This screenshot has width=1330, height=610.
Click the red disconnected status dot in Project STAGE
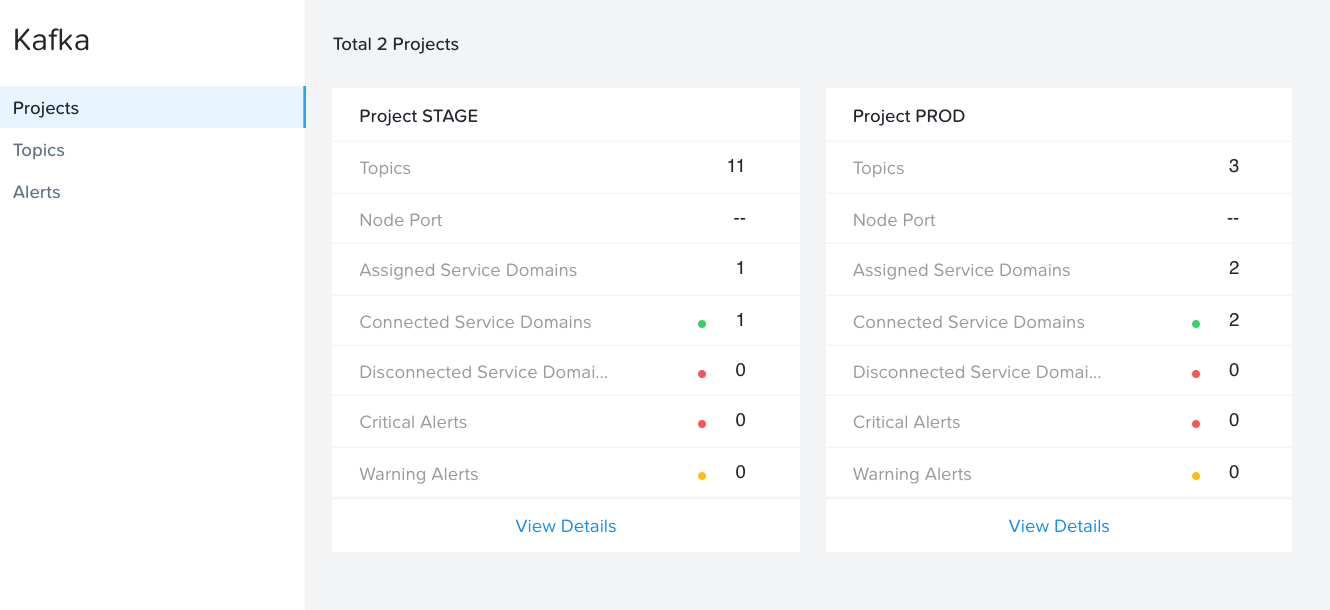[702, 374]
